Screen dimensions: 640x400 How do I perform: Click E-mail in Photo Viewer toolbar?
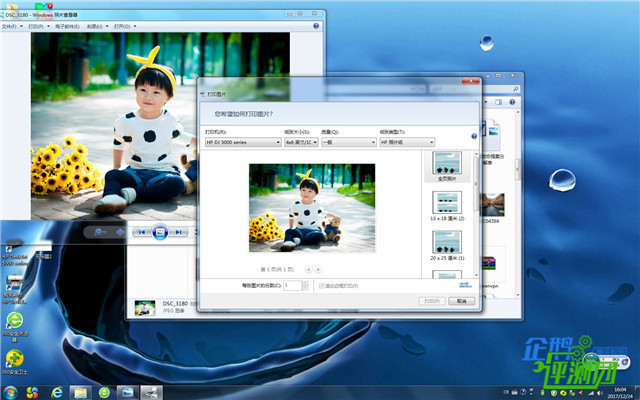67,26
